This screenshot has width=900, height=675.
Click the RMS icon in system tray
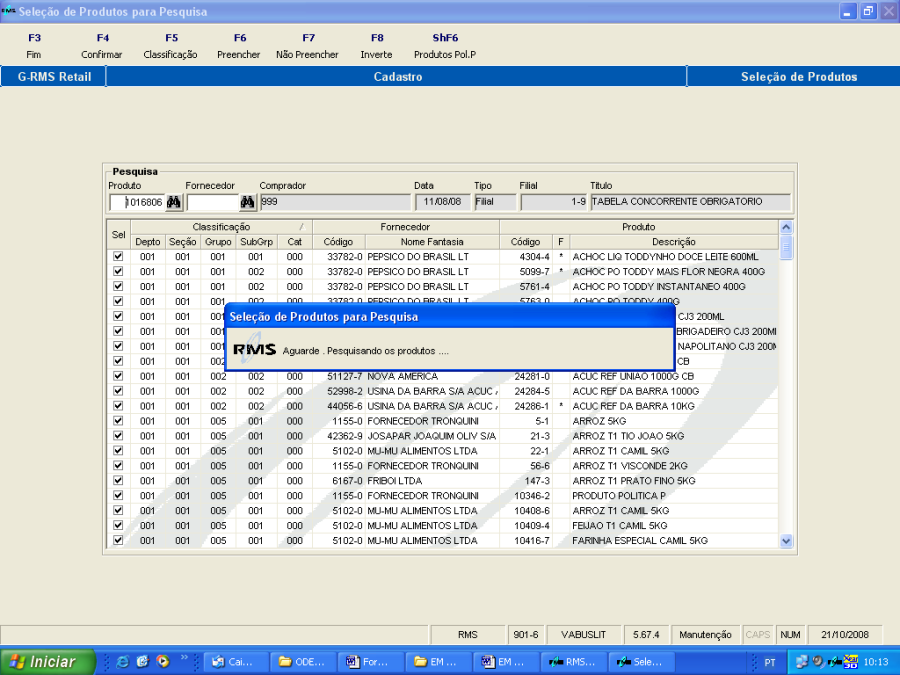[834, 662]
